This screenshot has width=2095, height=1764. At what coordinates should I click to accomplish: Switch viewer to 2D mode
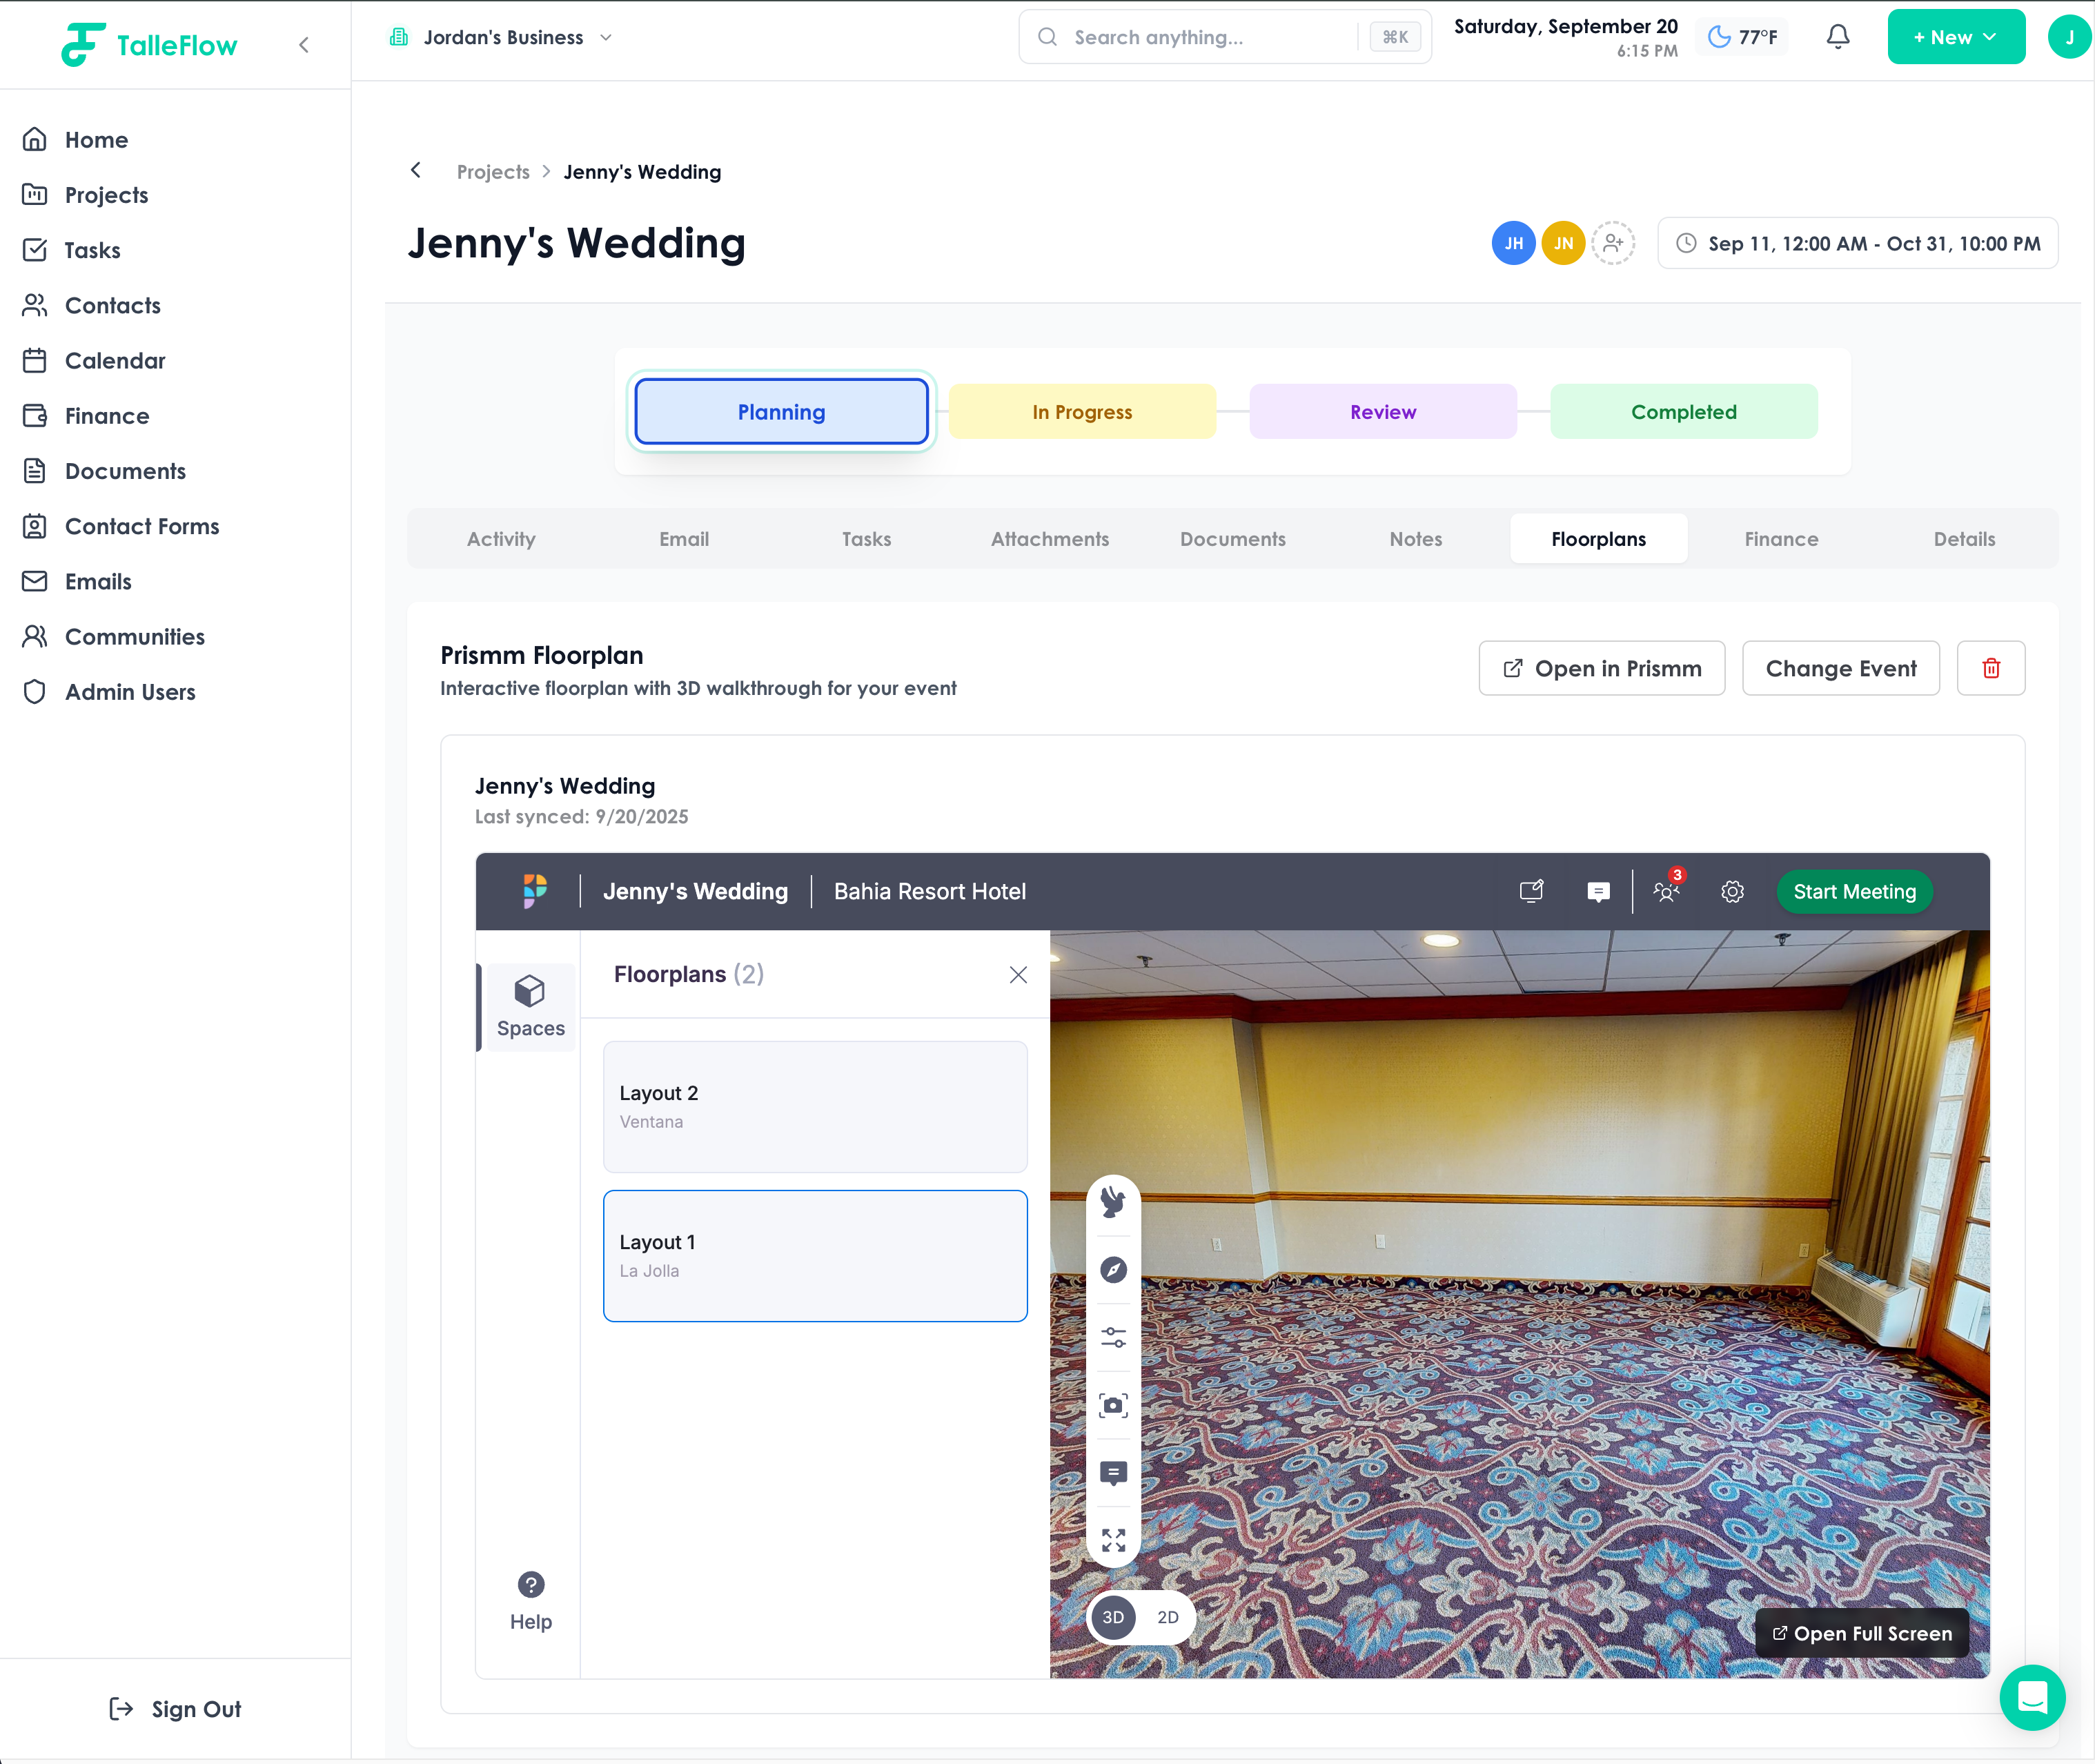tap(1167, 1617)
